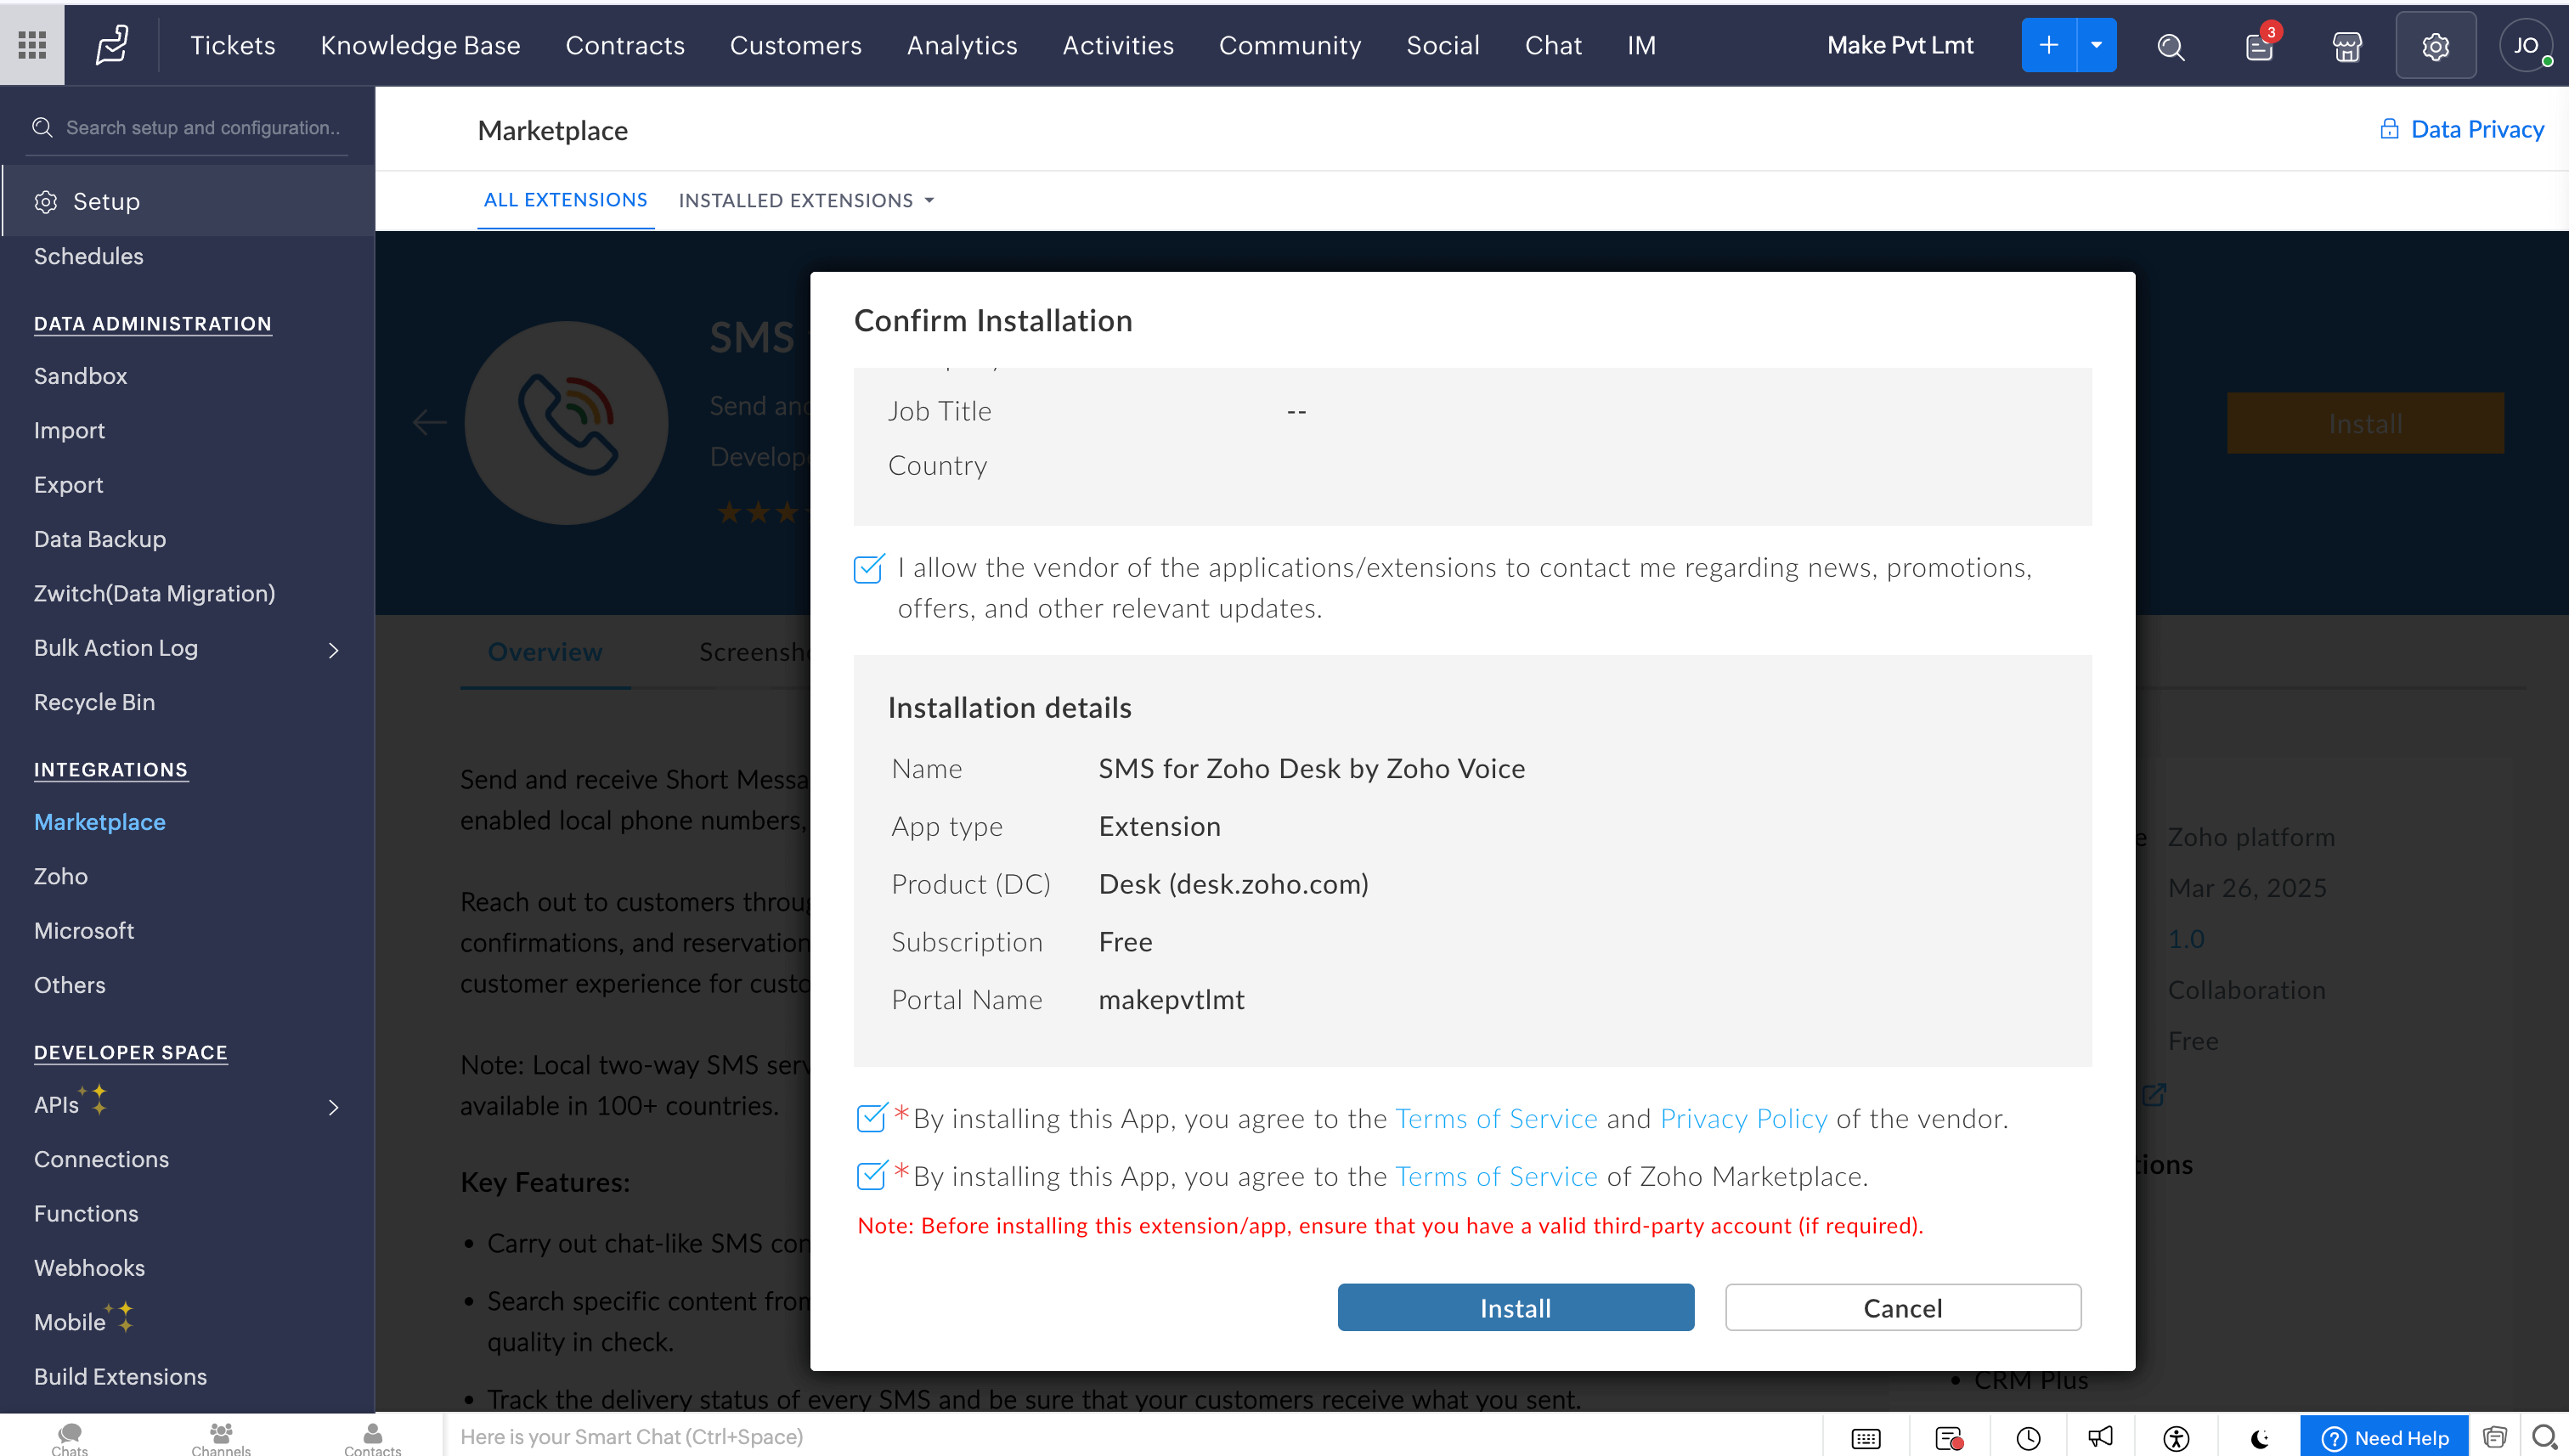Toggle vendor Terms and Privacy Policy checkbox
Image resolution: width=2569 pixels, height=1456 pixels.
(871, 1118)
